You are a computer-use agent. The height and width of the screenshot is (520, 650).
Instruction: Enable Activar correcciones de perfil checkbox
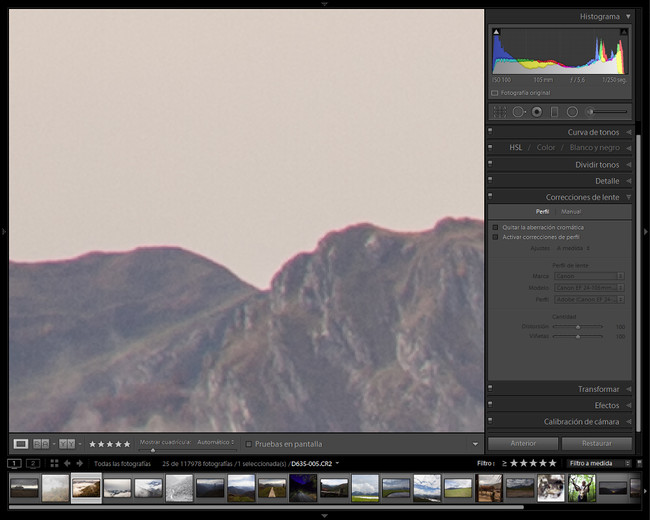[495, 237]
